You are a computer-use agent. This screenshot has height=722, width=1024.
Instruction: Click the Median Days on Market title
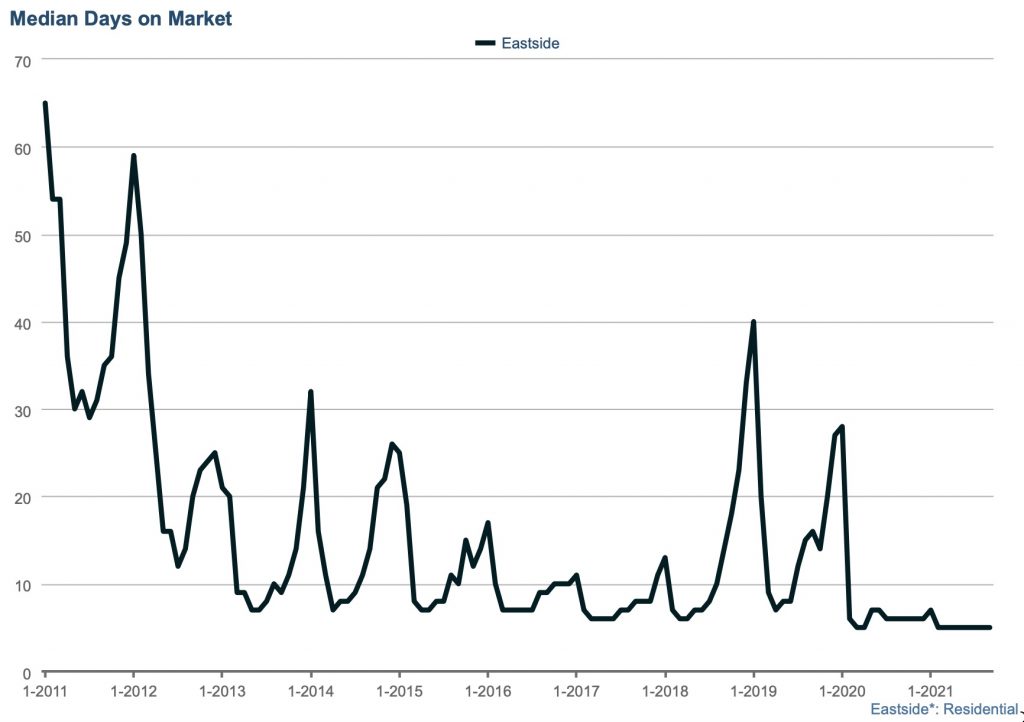click(120, 18)
